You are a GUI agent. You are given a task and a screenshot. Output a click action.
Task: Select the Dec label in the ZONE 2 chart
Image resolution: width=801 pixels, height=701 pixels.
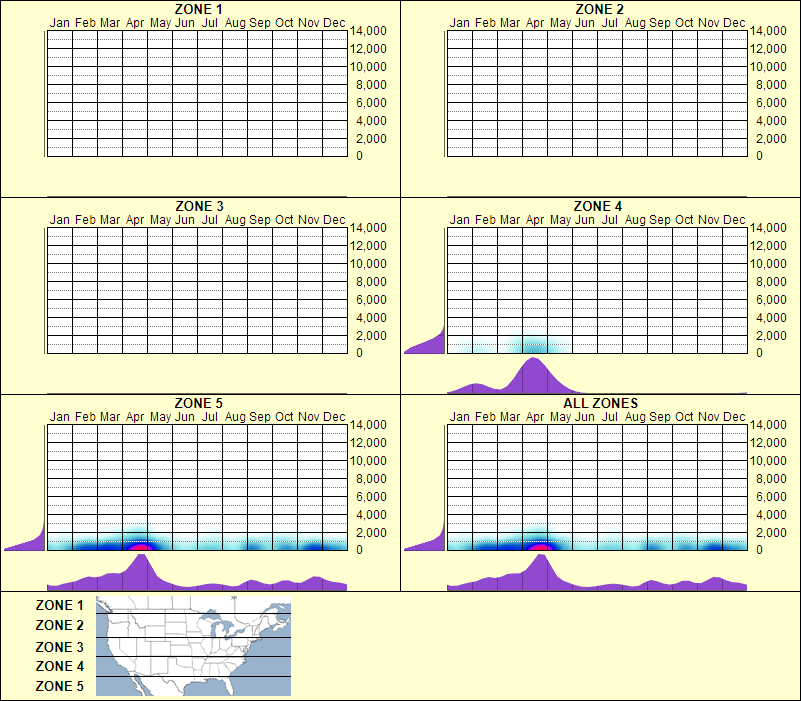(734, 22)
